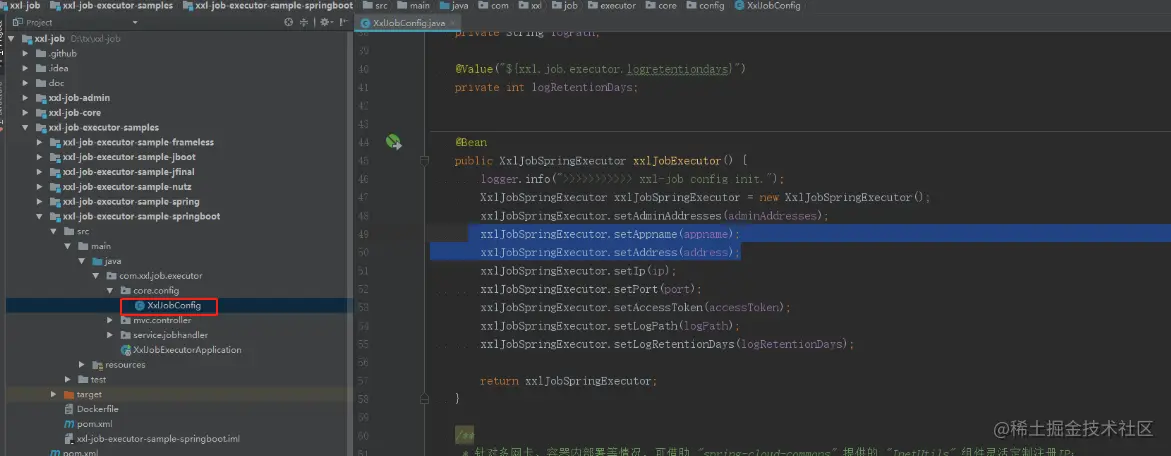Select xxl-job-executor-sample-jboot in tree
The width and height of the screenshot is (1171, 456).
click(x=129, y=157)
